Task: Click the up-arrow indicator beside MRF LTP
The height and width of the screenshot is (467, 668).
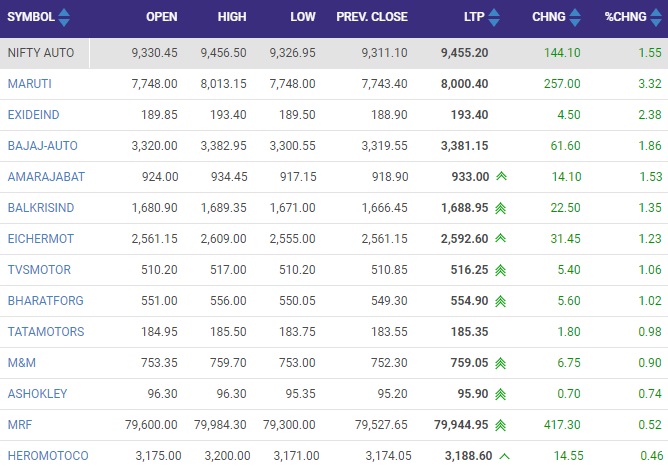Action: 501,425
